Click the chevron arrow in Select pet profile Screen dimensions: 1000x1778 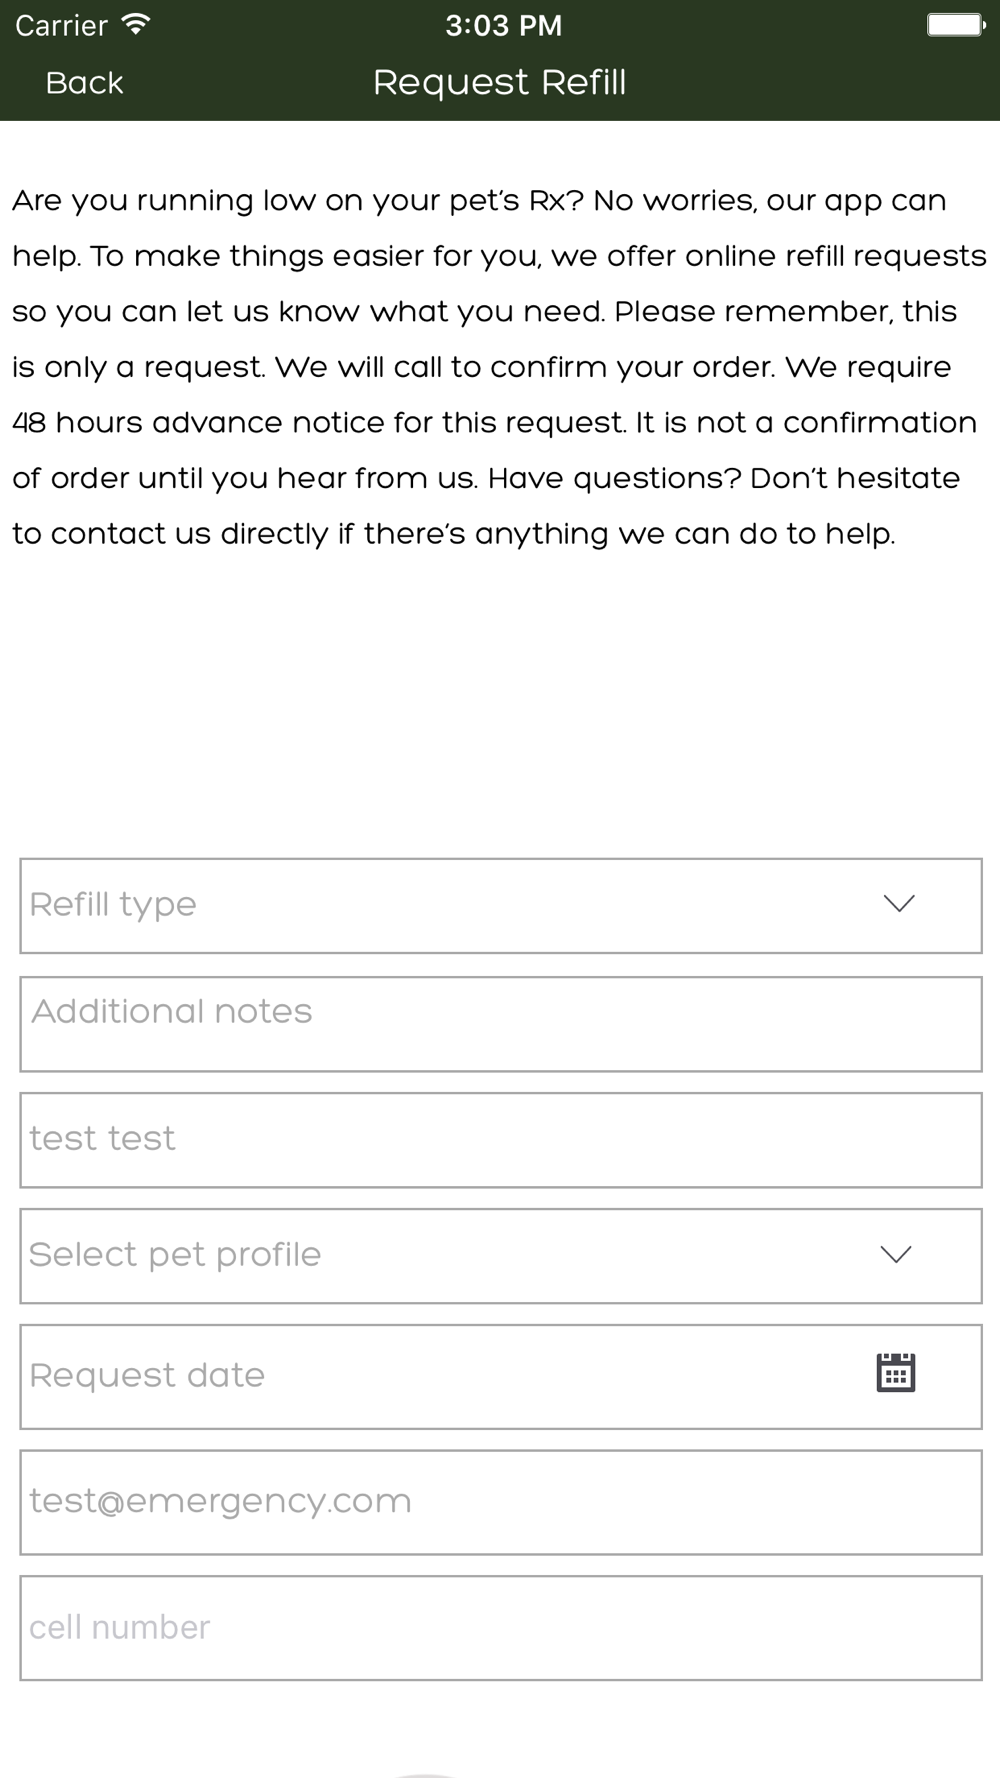[x=895, y=1254]
